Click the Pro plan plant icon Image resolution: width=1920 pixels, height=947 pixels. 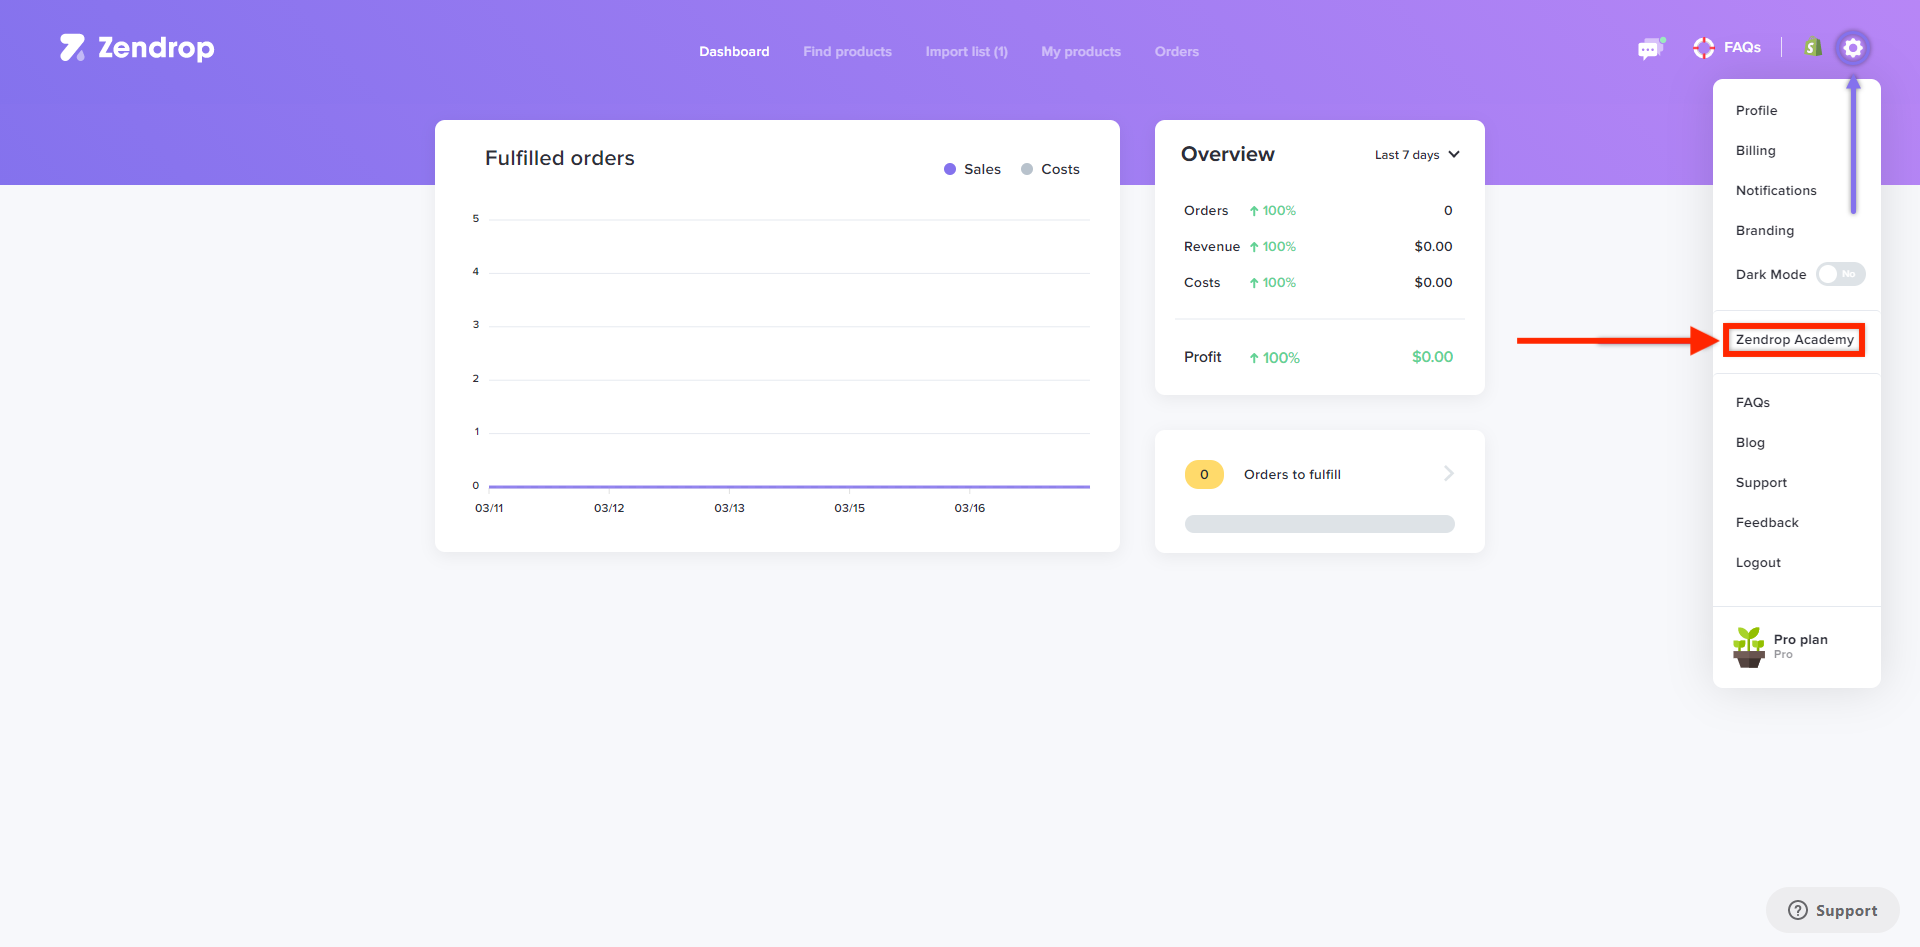[1748, 647]
